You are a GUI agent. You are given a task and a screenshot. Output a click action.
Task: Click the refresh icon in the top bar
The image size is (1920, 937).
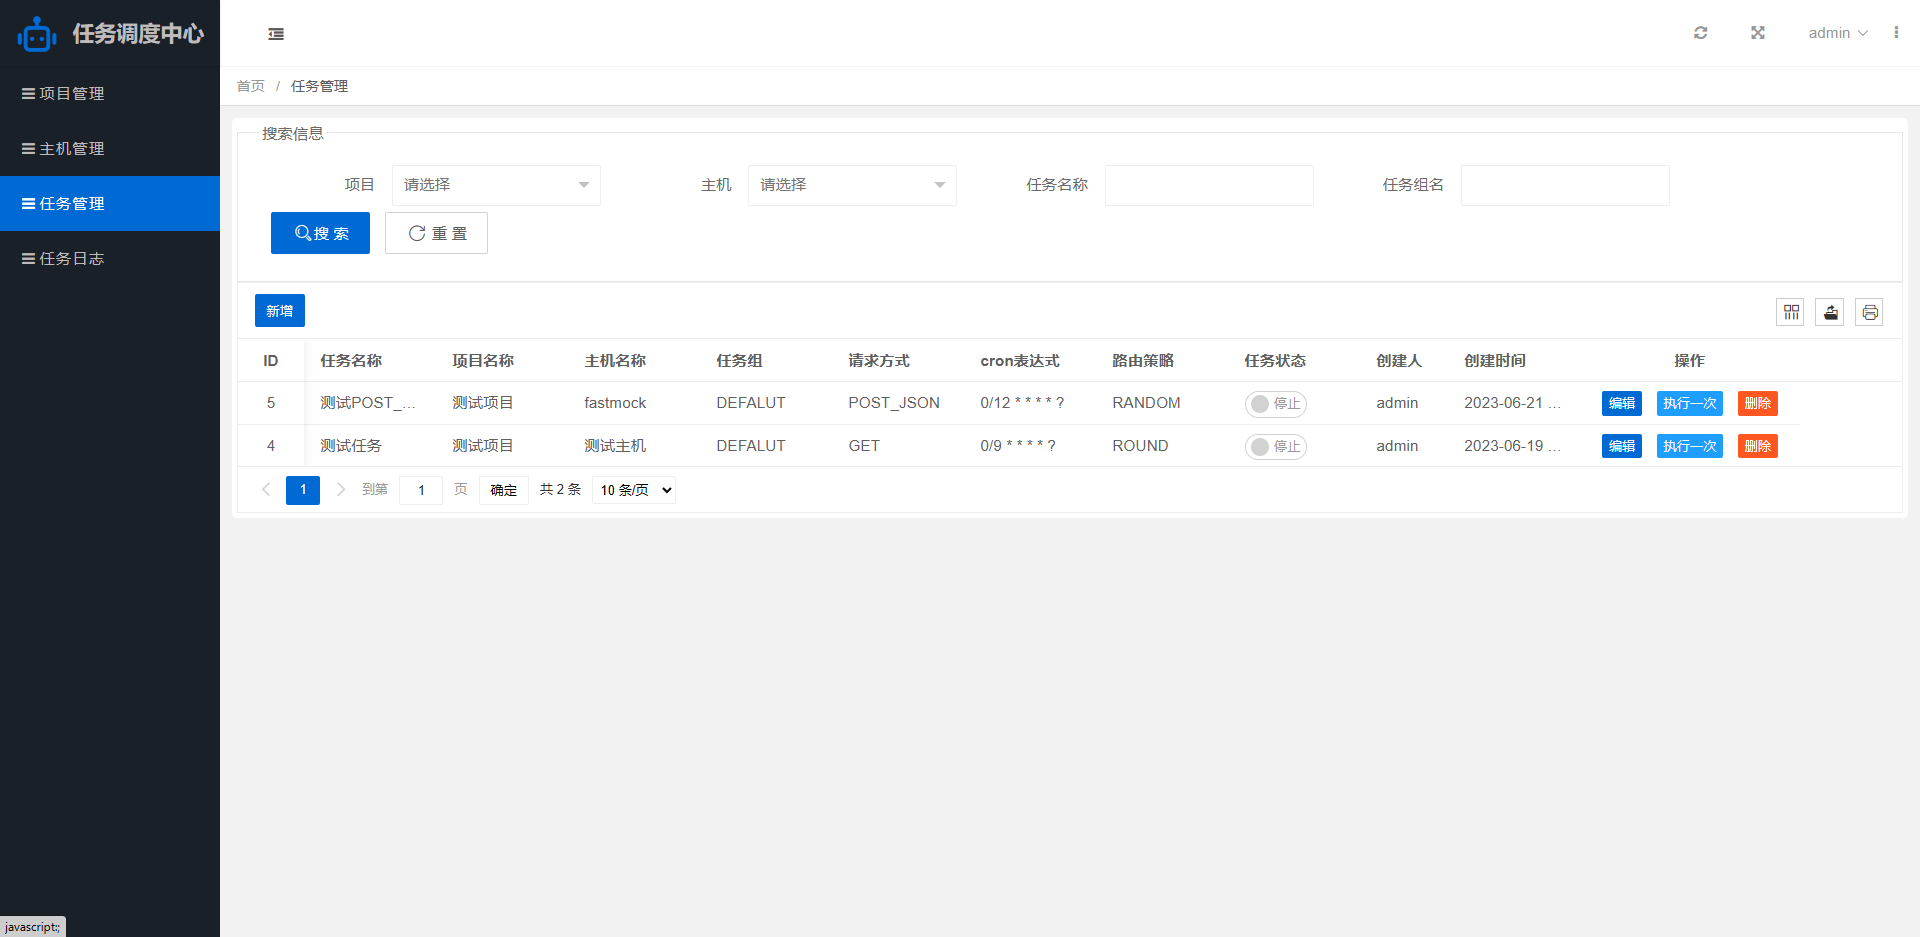point(1700,33)
